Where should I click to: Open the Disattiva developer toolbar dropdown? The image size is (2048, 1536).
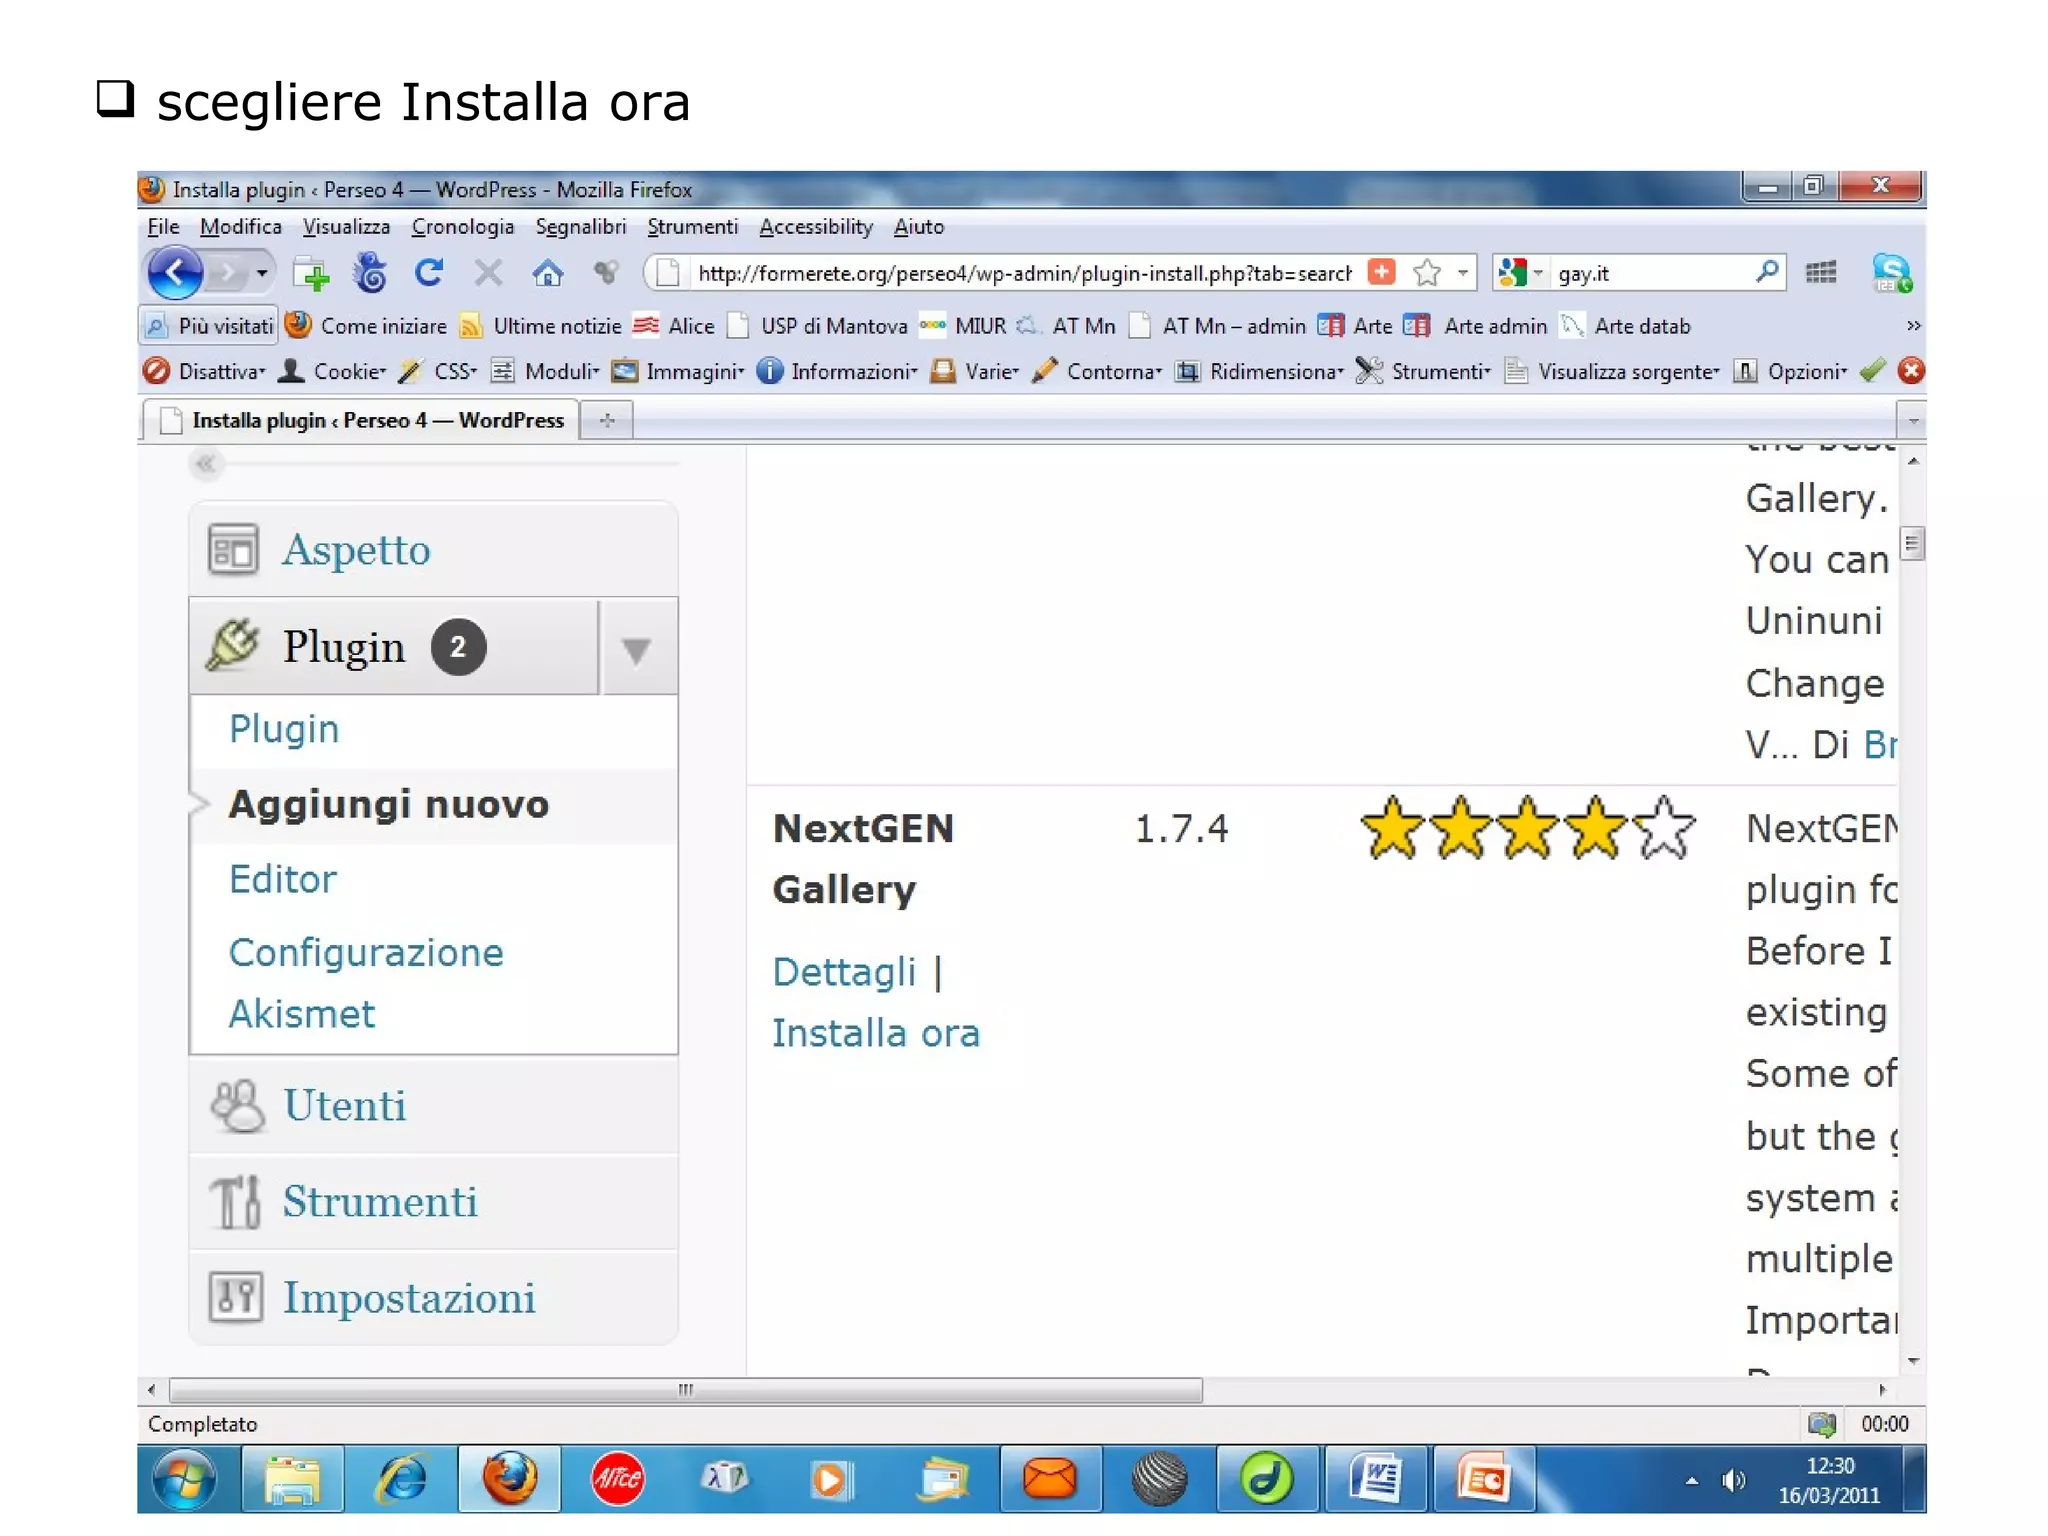click(x=204, y=372)
